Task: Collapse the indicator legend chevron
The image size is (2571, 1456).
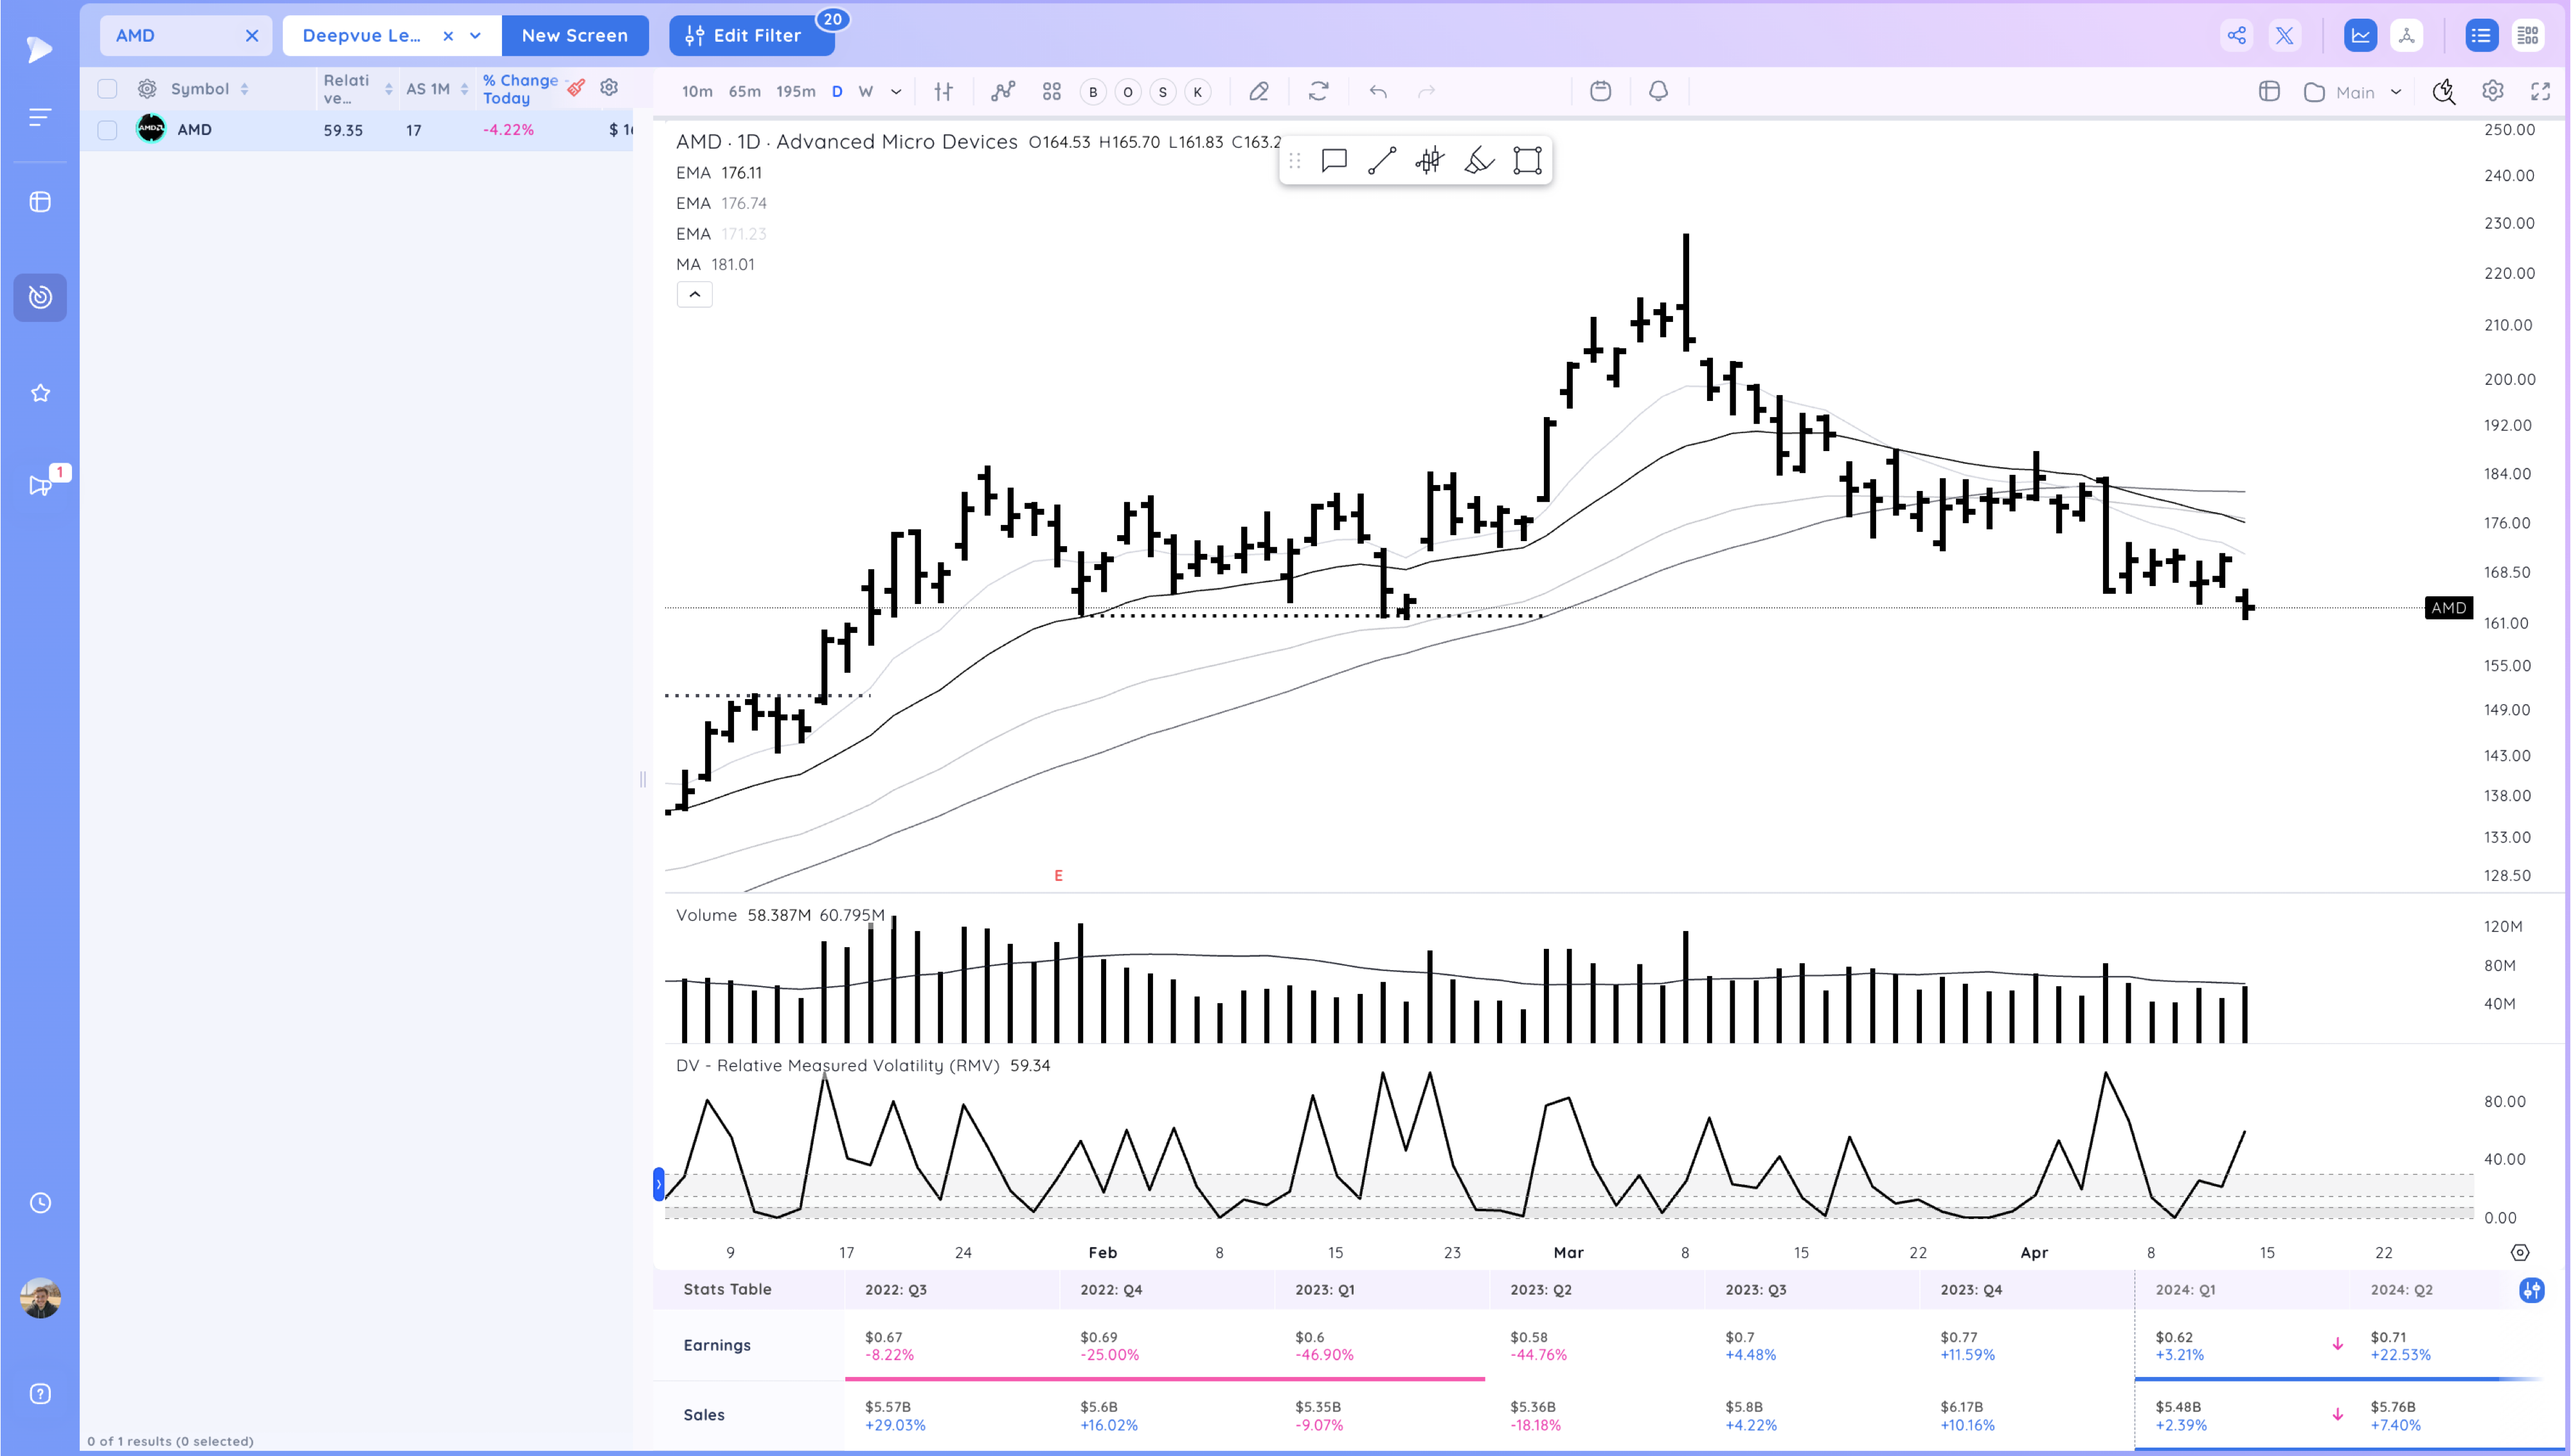Action: [694, 295]
